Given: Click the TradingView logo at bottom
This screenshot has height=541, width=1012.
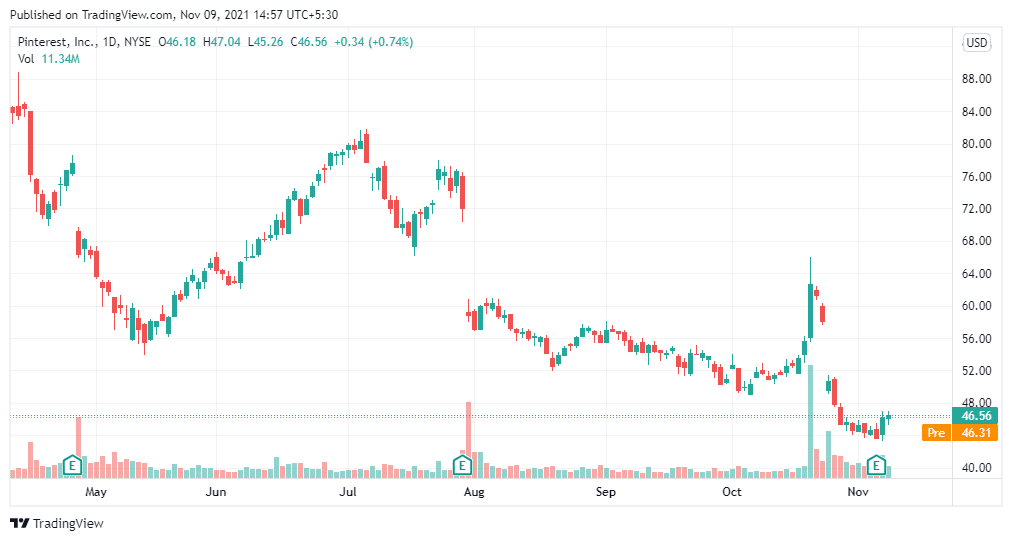Looking at the screenshot, I should click(57, 523).
